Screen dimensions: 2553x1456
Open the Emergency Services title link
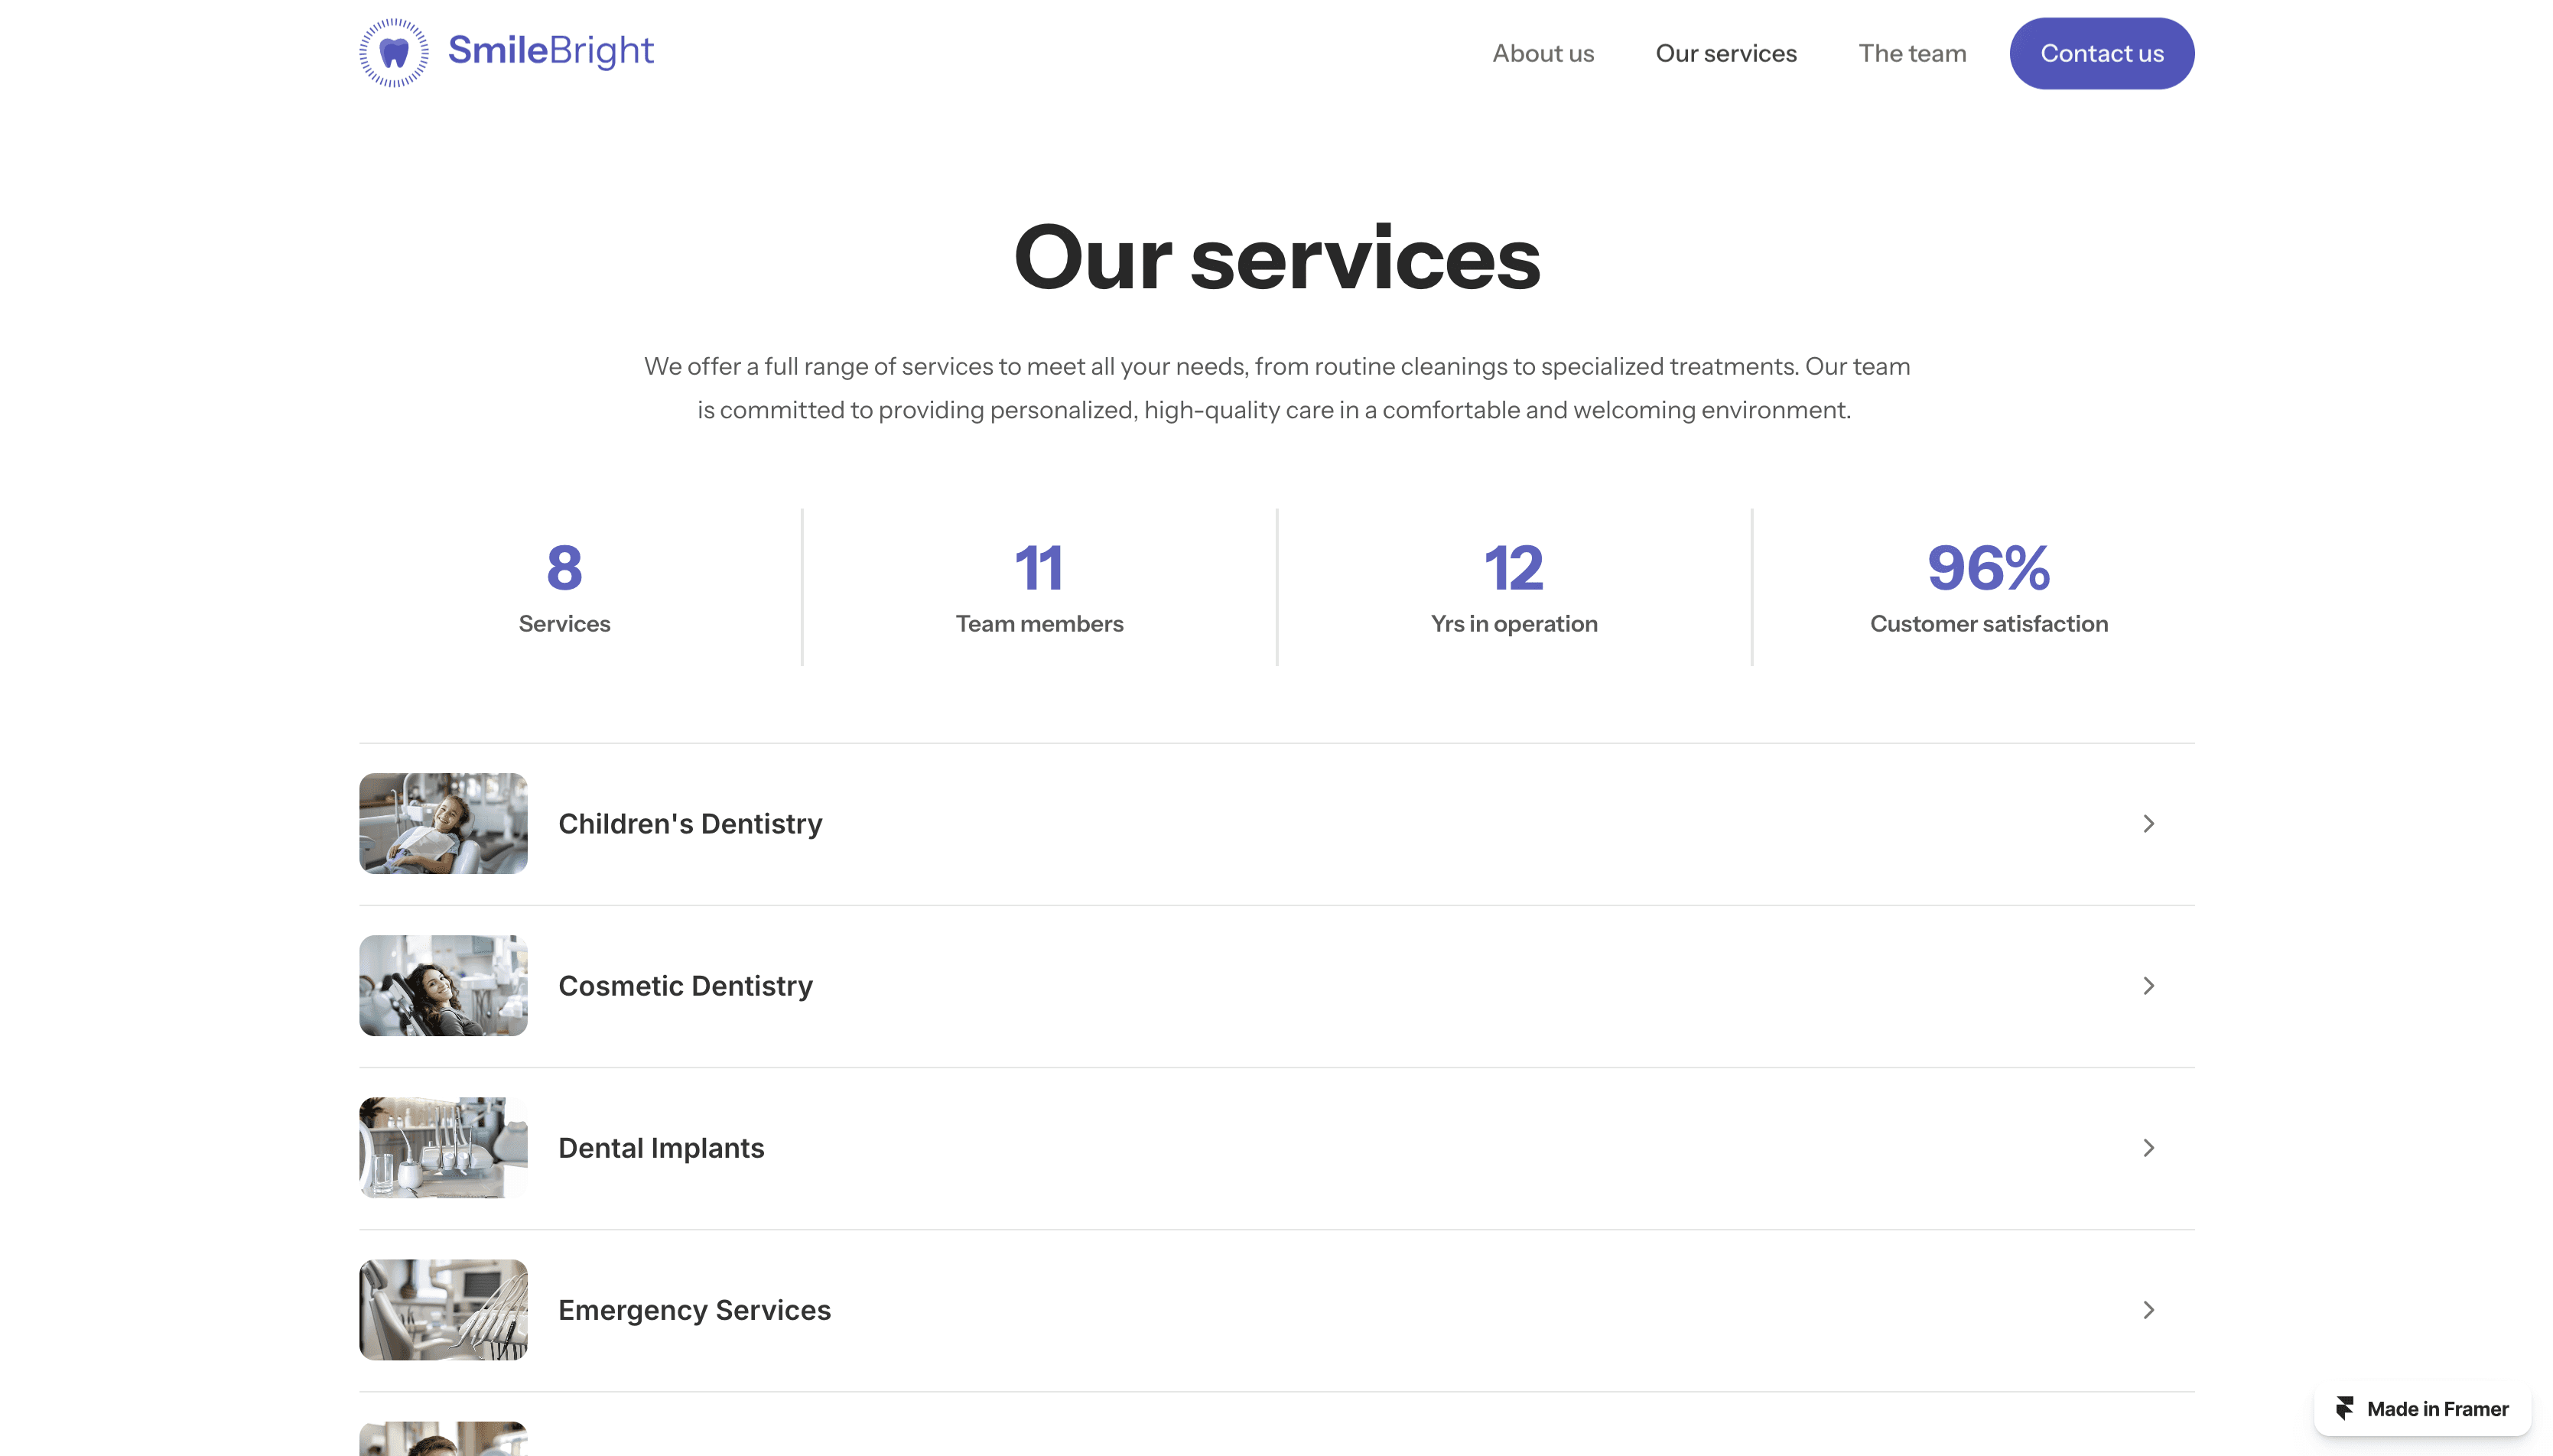click(x=694, y=1309)
